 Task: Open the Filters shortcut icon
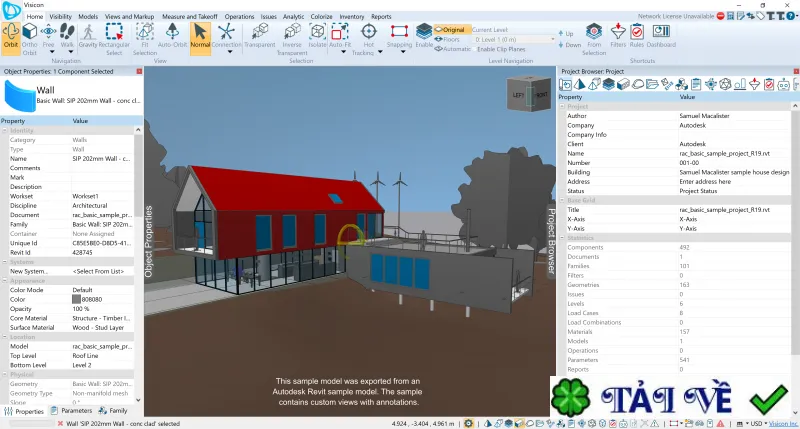618,36
